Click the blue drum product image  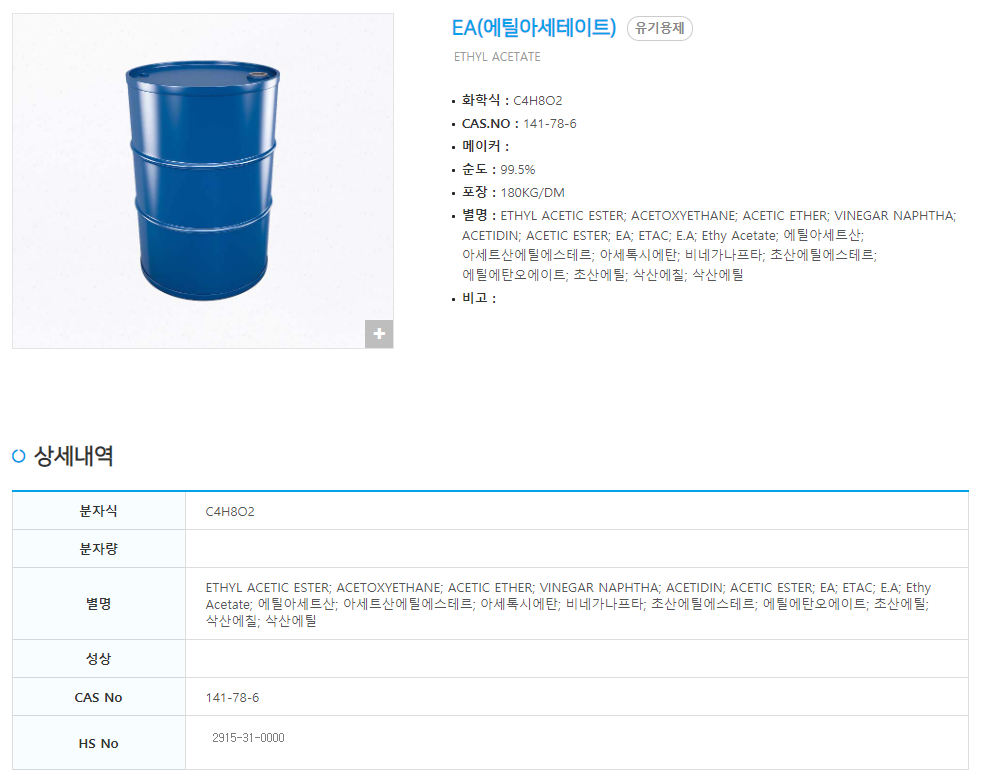(202, 180)
